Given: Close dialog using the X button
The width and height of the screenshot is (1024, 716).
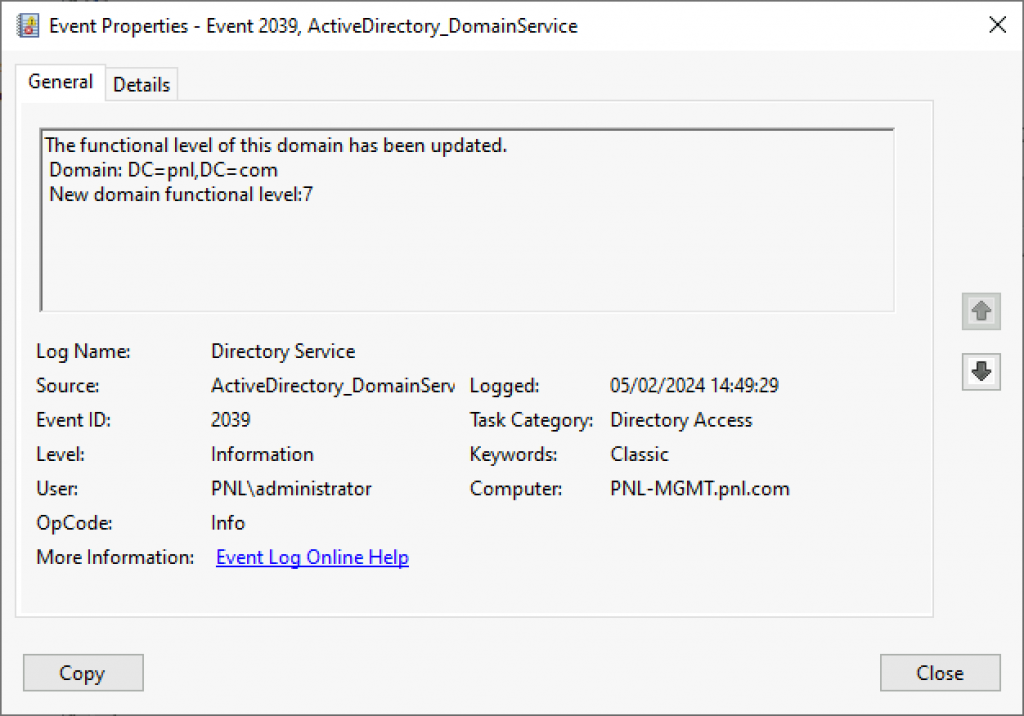Looking at the screenshot, I should (x=997, y=26).
